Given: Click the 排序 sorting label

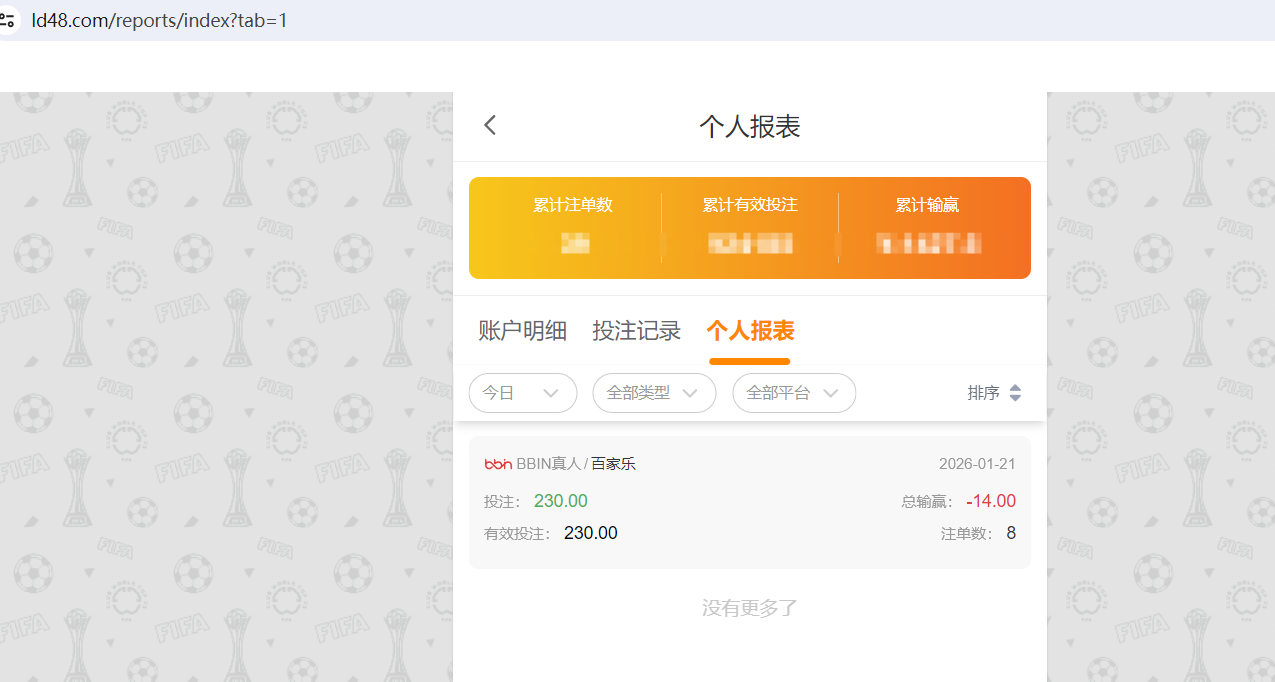Looking at the screenshot, I should click(x=984, y=393).
